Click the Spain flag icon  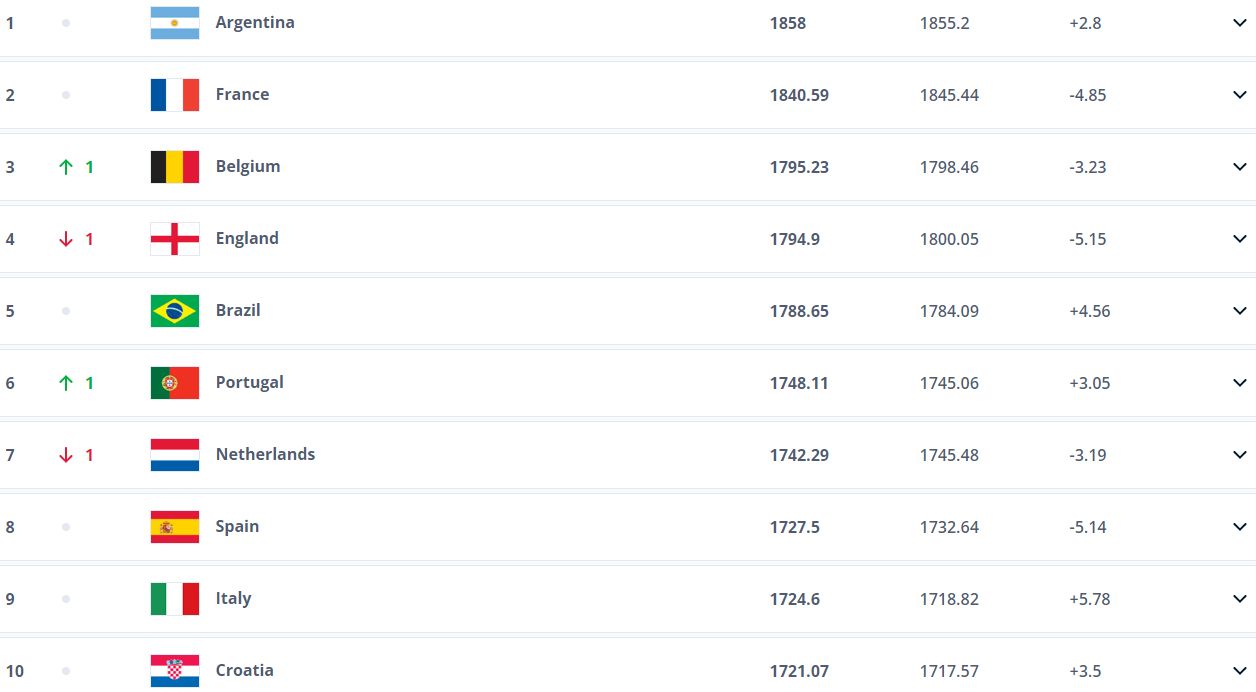(x=175, y=527)
